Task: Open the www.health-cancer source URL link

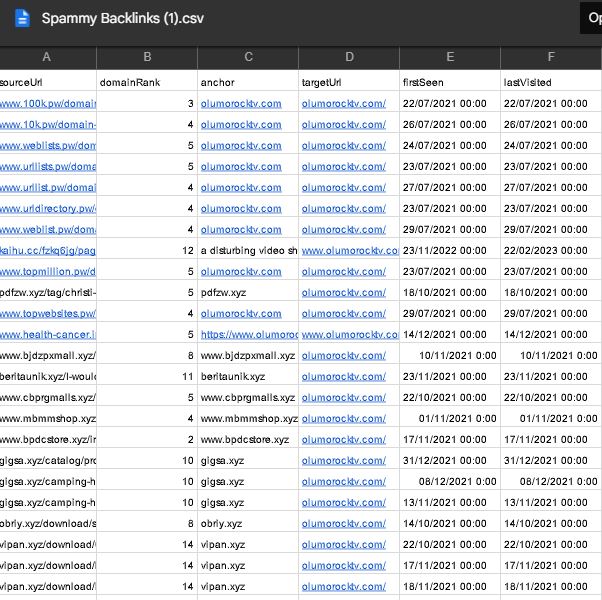Action: tap(48, 334)
